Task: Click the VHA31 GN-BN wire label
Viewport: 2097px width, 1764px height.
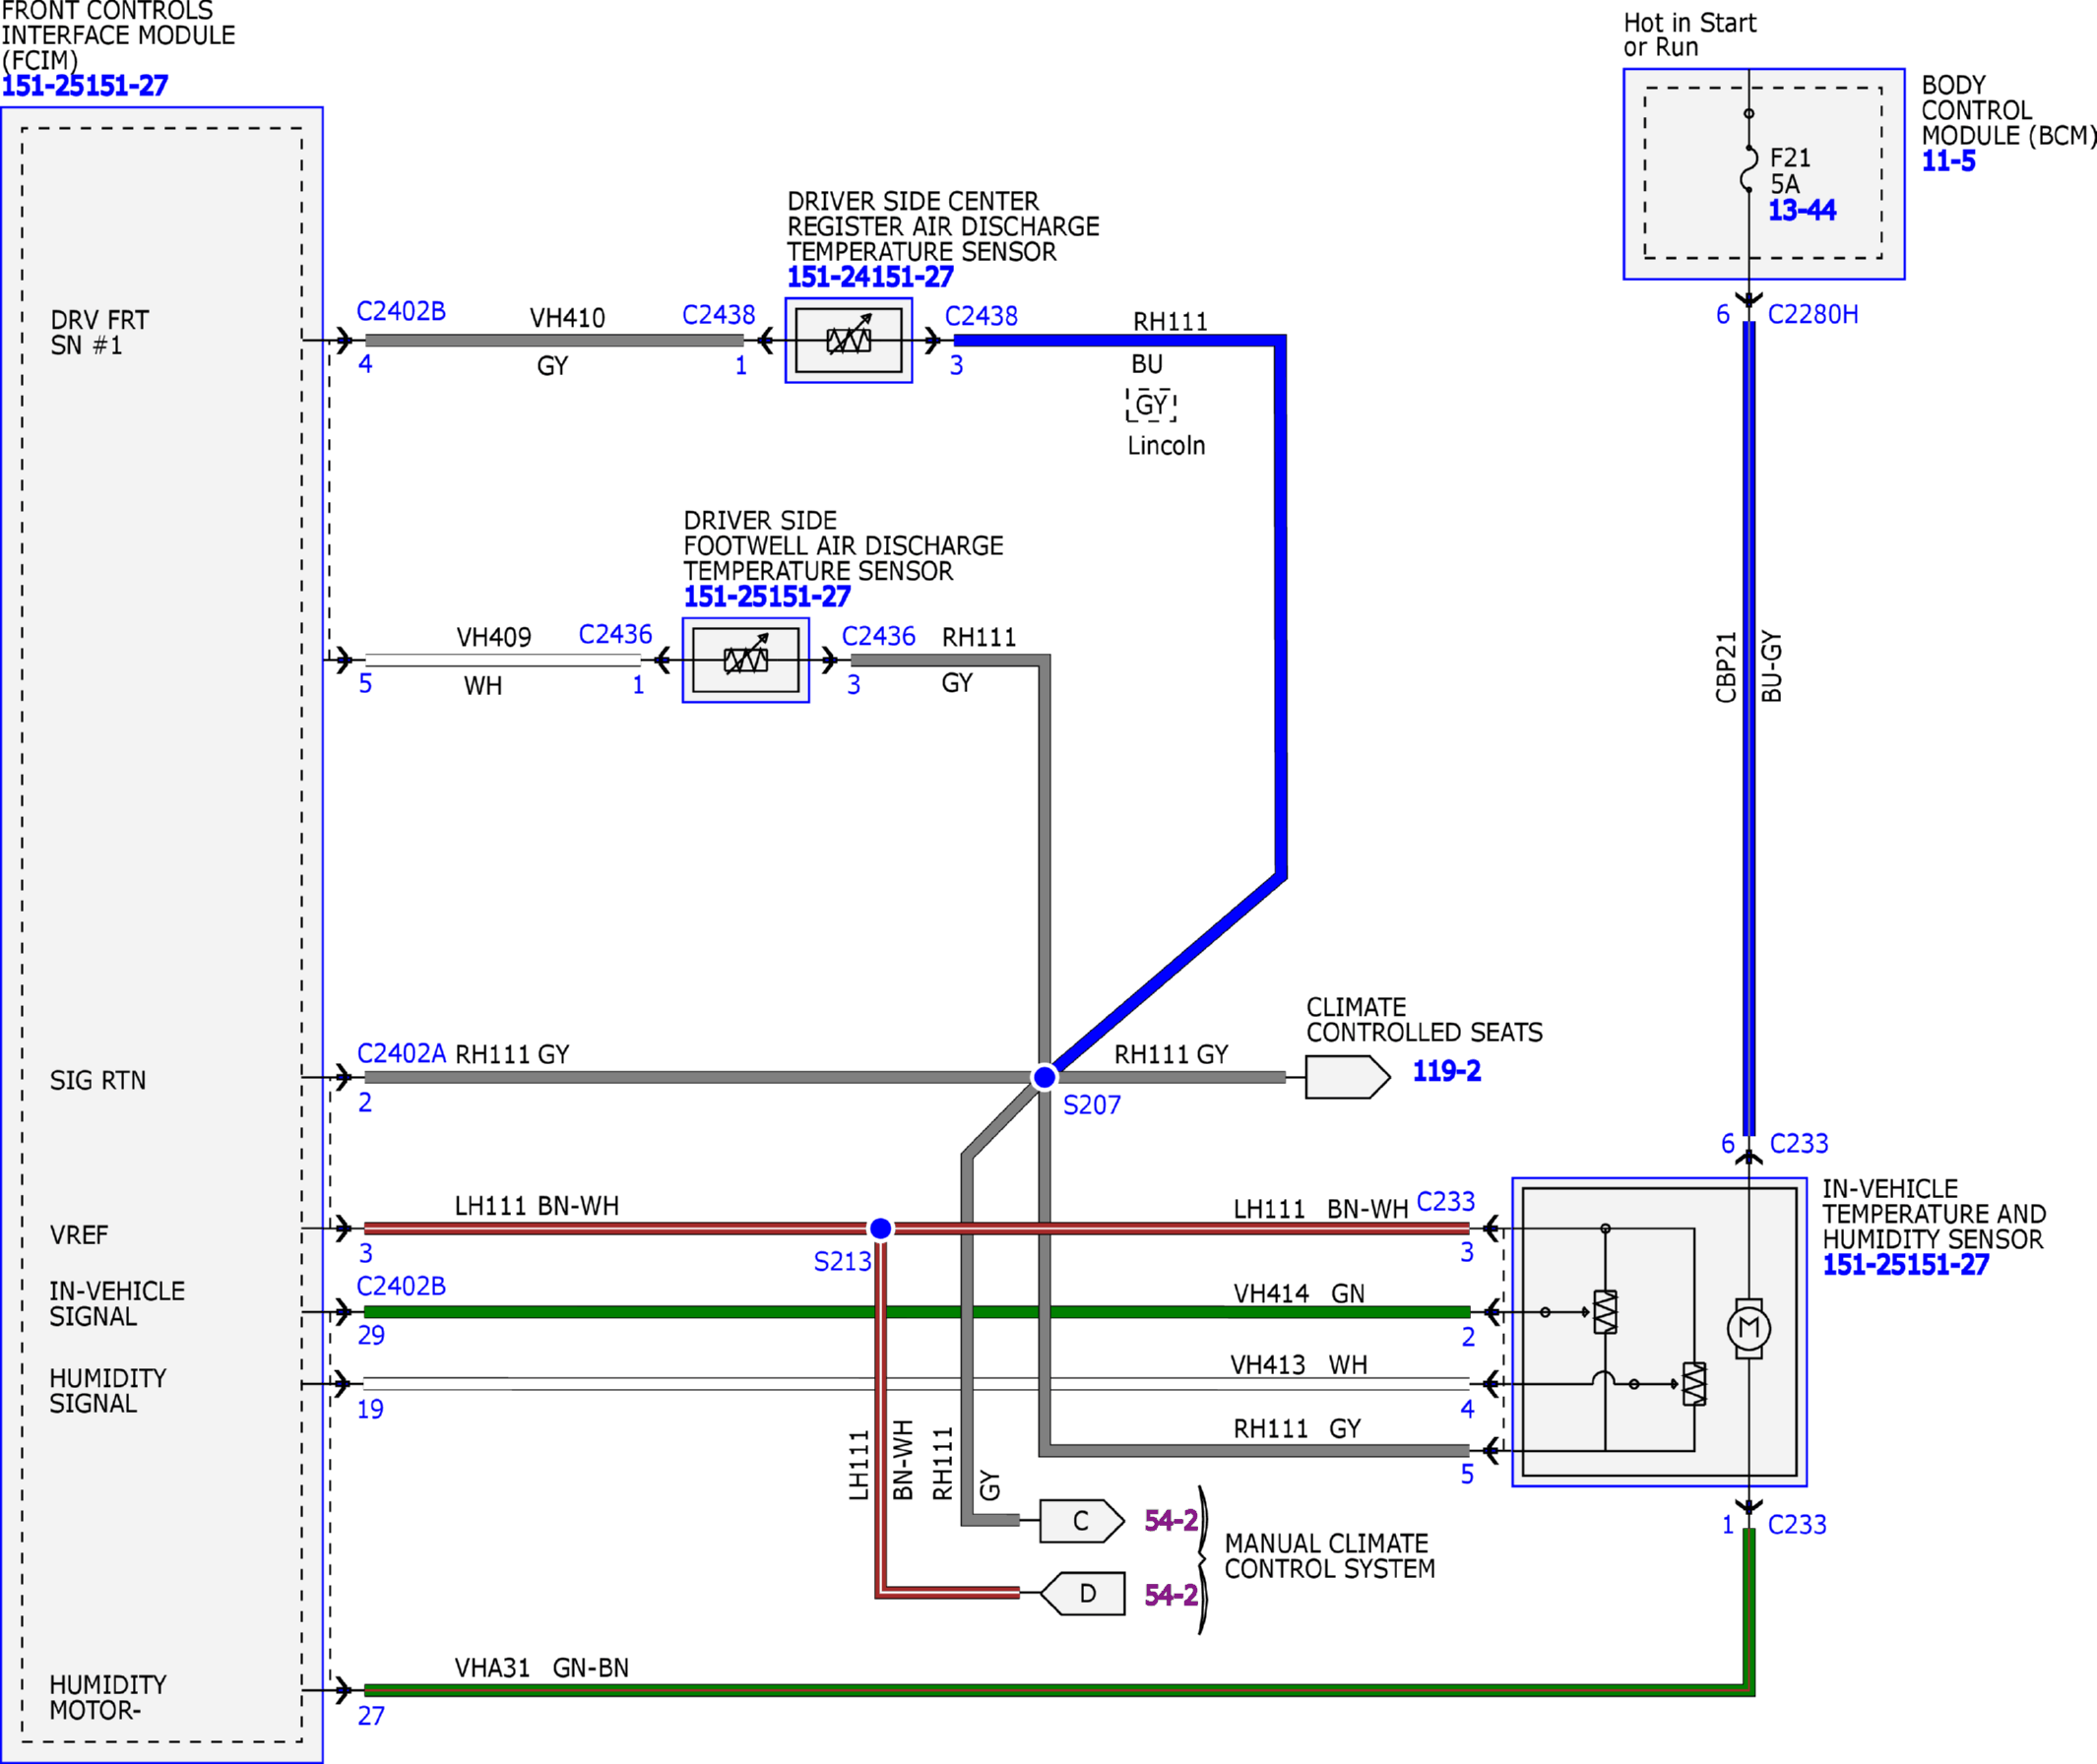Action: [x=542, y=1668]
